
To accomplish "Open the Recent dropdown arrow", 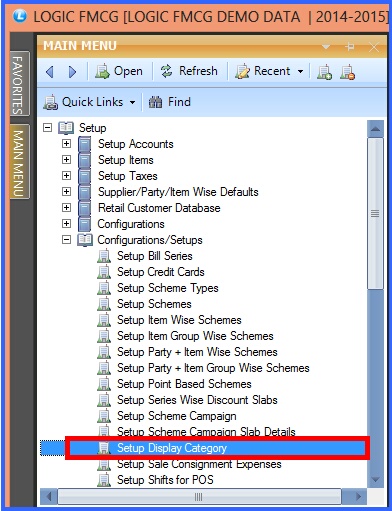I will (x=300, y=71).
